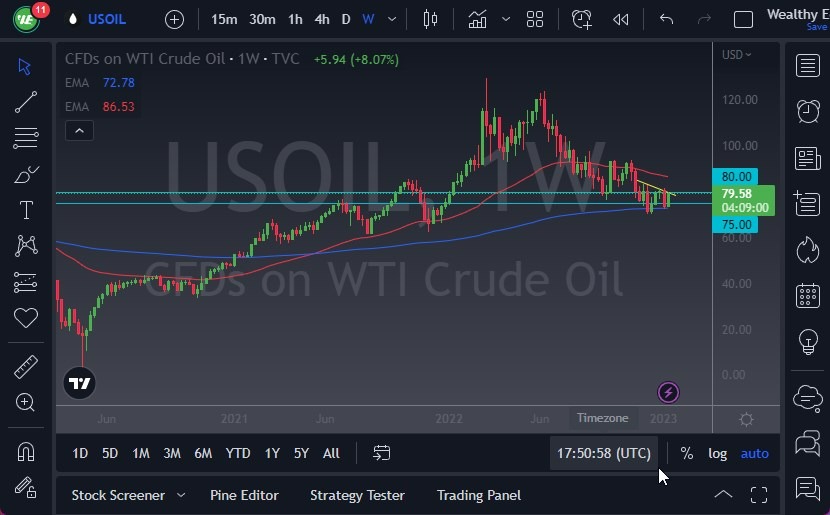
Task: Open the watchlist panel
Action: [808, 66]
